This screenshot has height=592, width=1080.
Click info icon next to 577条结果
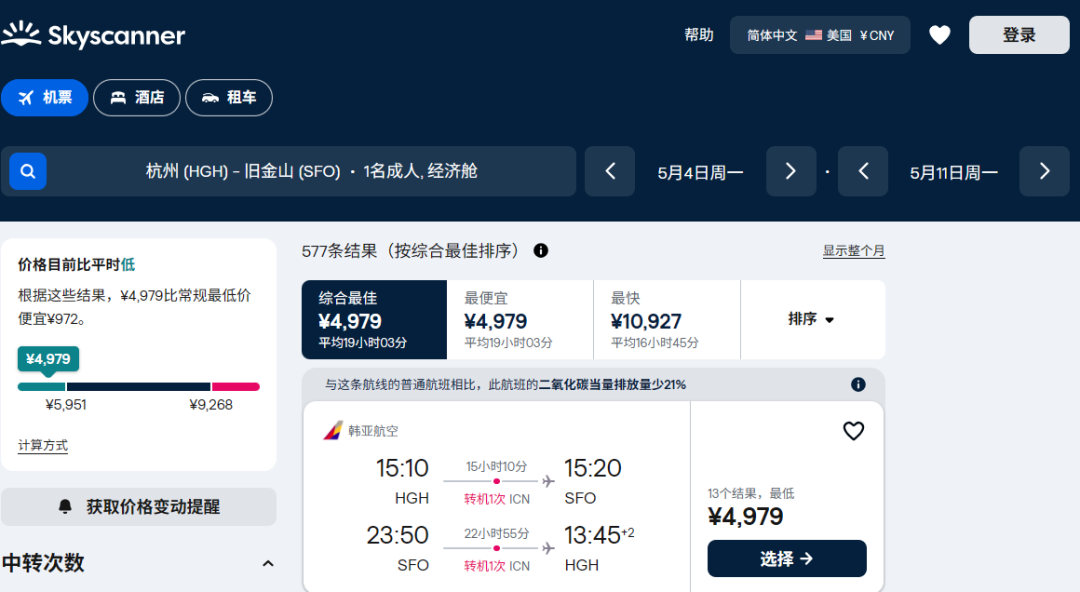[x=541, y=251]
